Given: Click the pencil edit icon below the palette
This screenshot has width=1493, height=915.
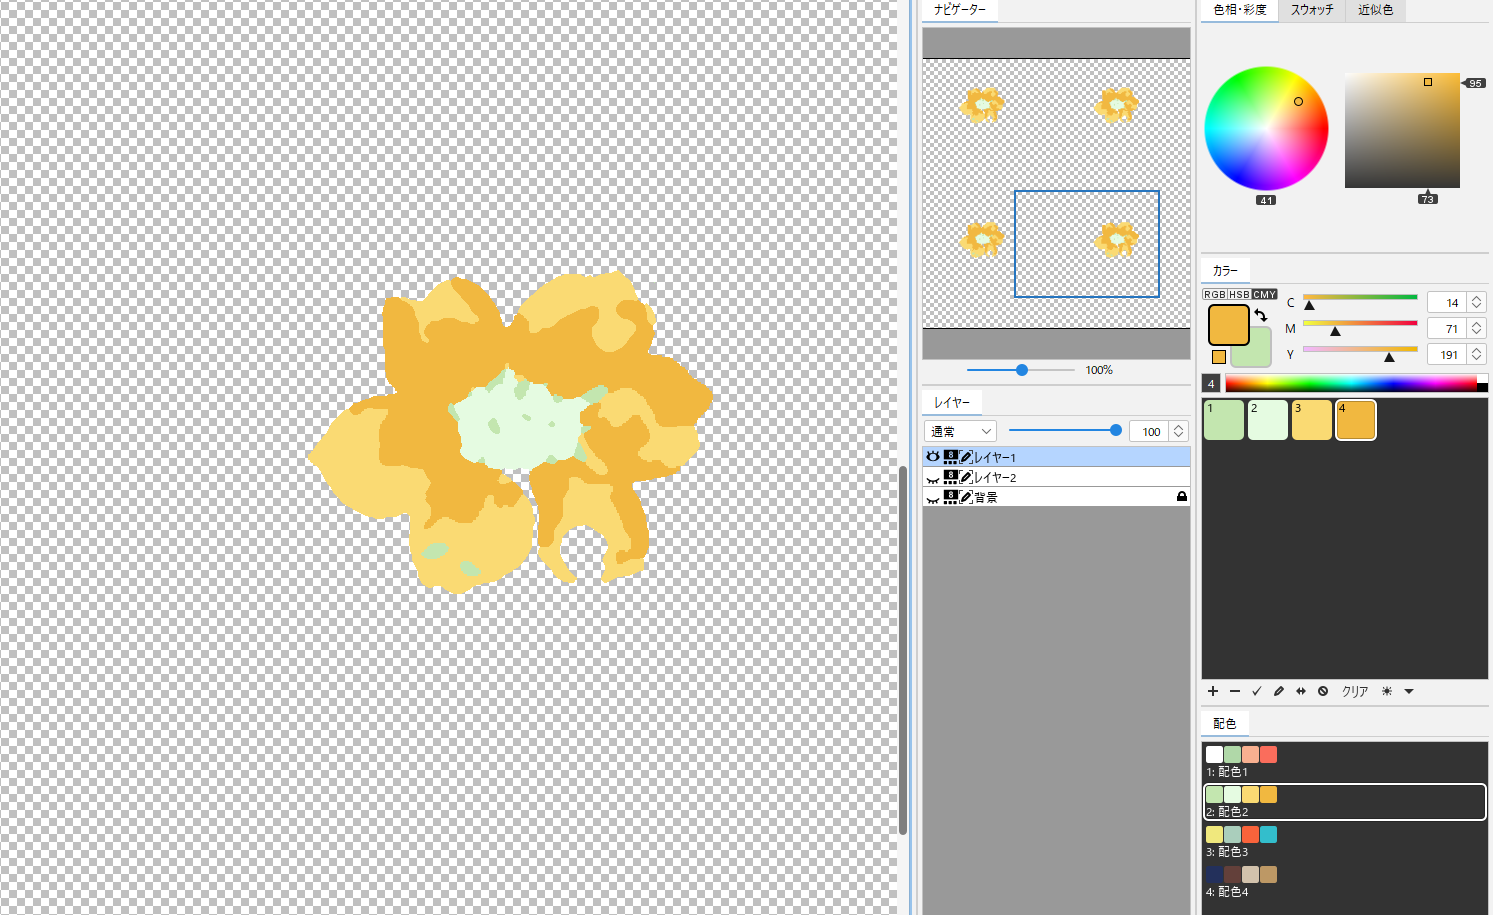Looking at the screenshot, I should pyautogui.click(x=1279, y=691).
